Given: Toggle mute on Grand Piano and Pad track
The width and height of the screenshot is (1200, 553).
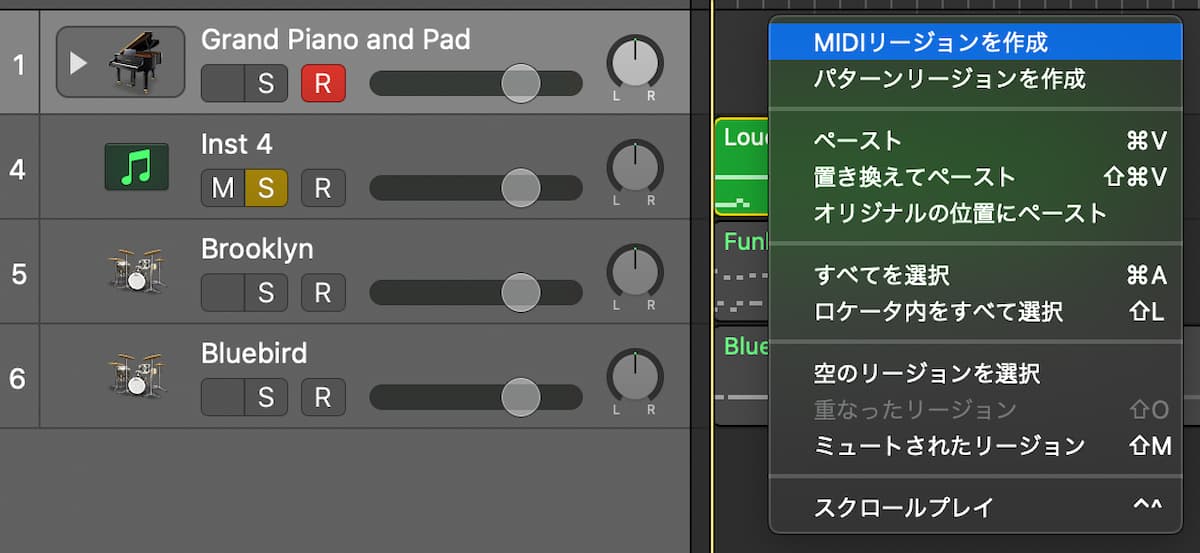Looking at the screenshot, I should pos(222,84).
